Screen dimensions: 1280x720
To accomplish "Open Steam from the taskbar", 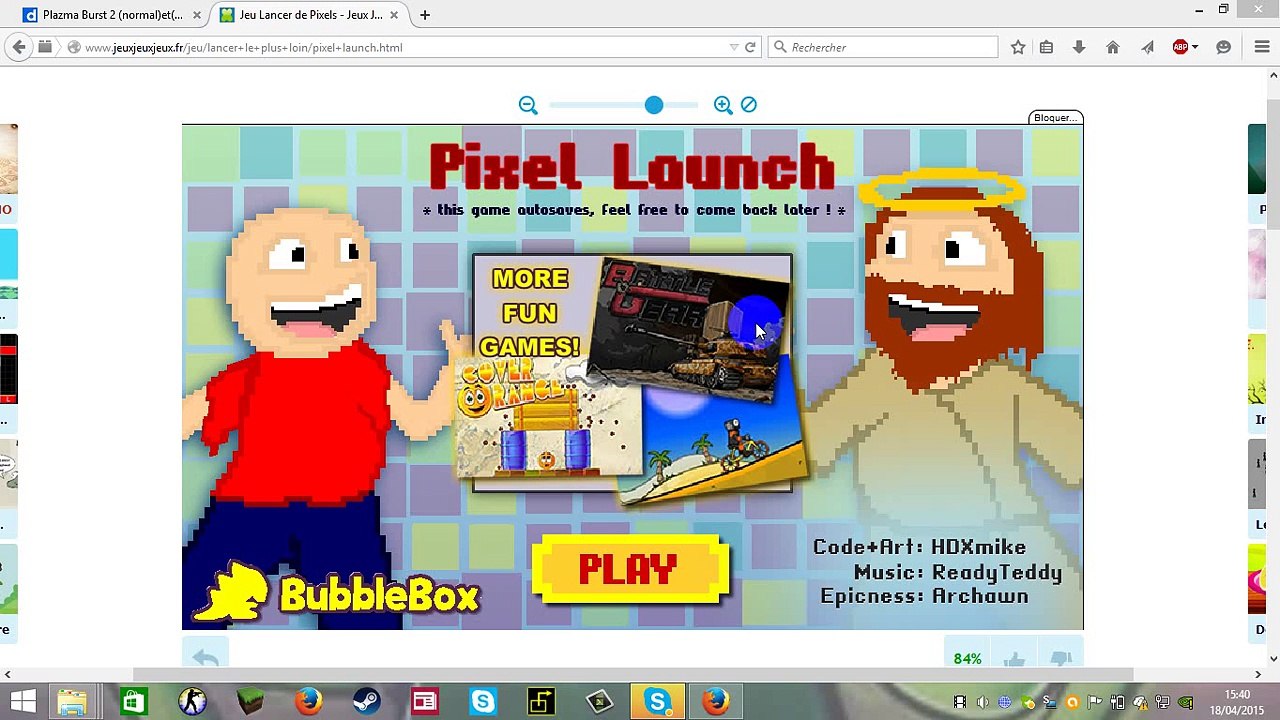I will [x=366, y=701].
